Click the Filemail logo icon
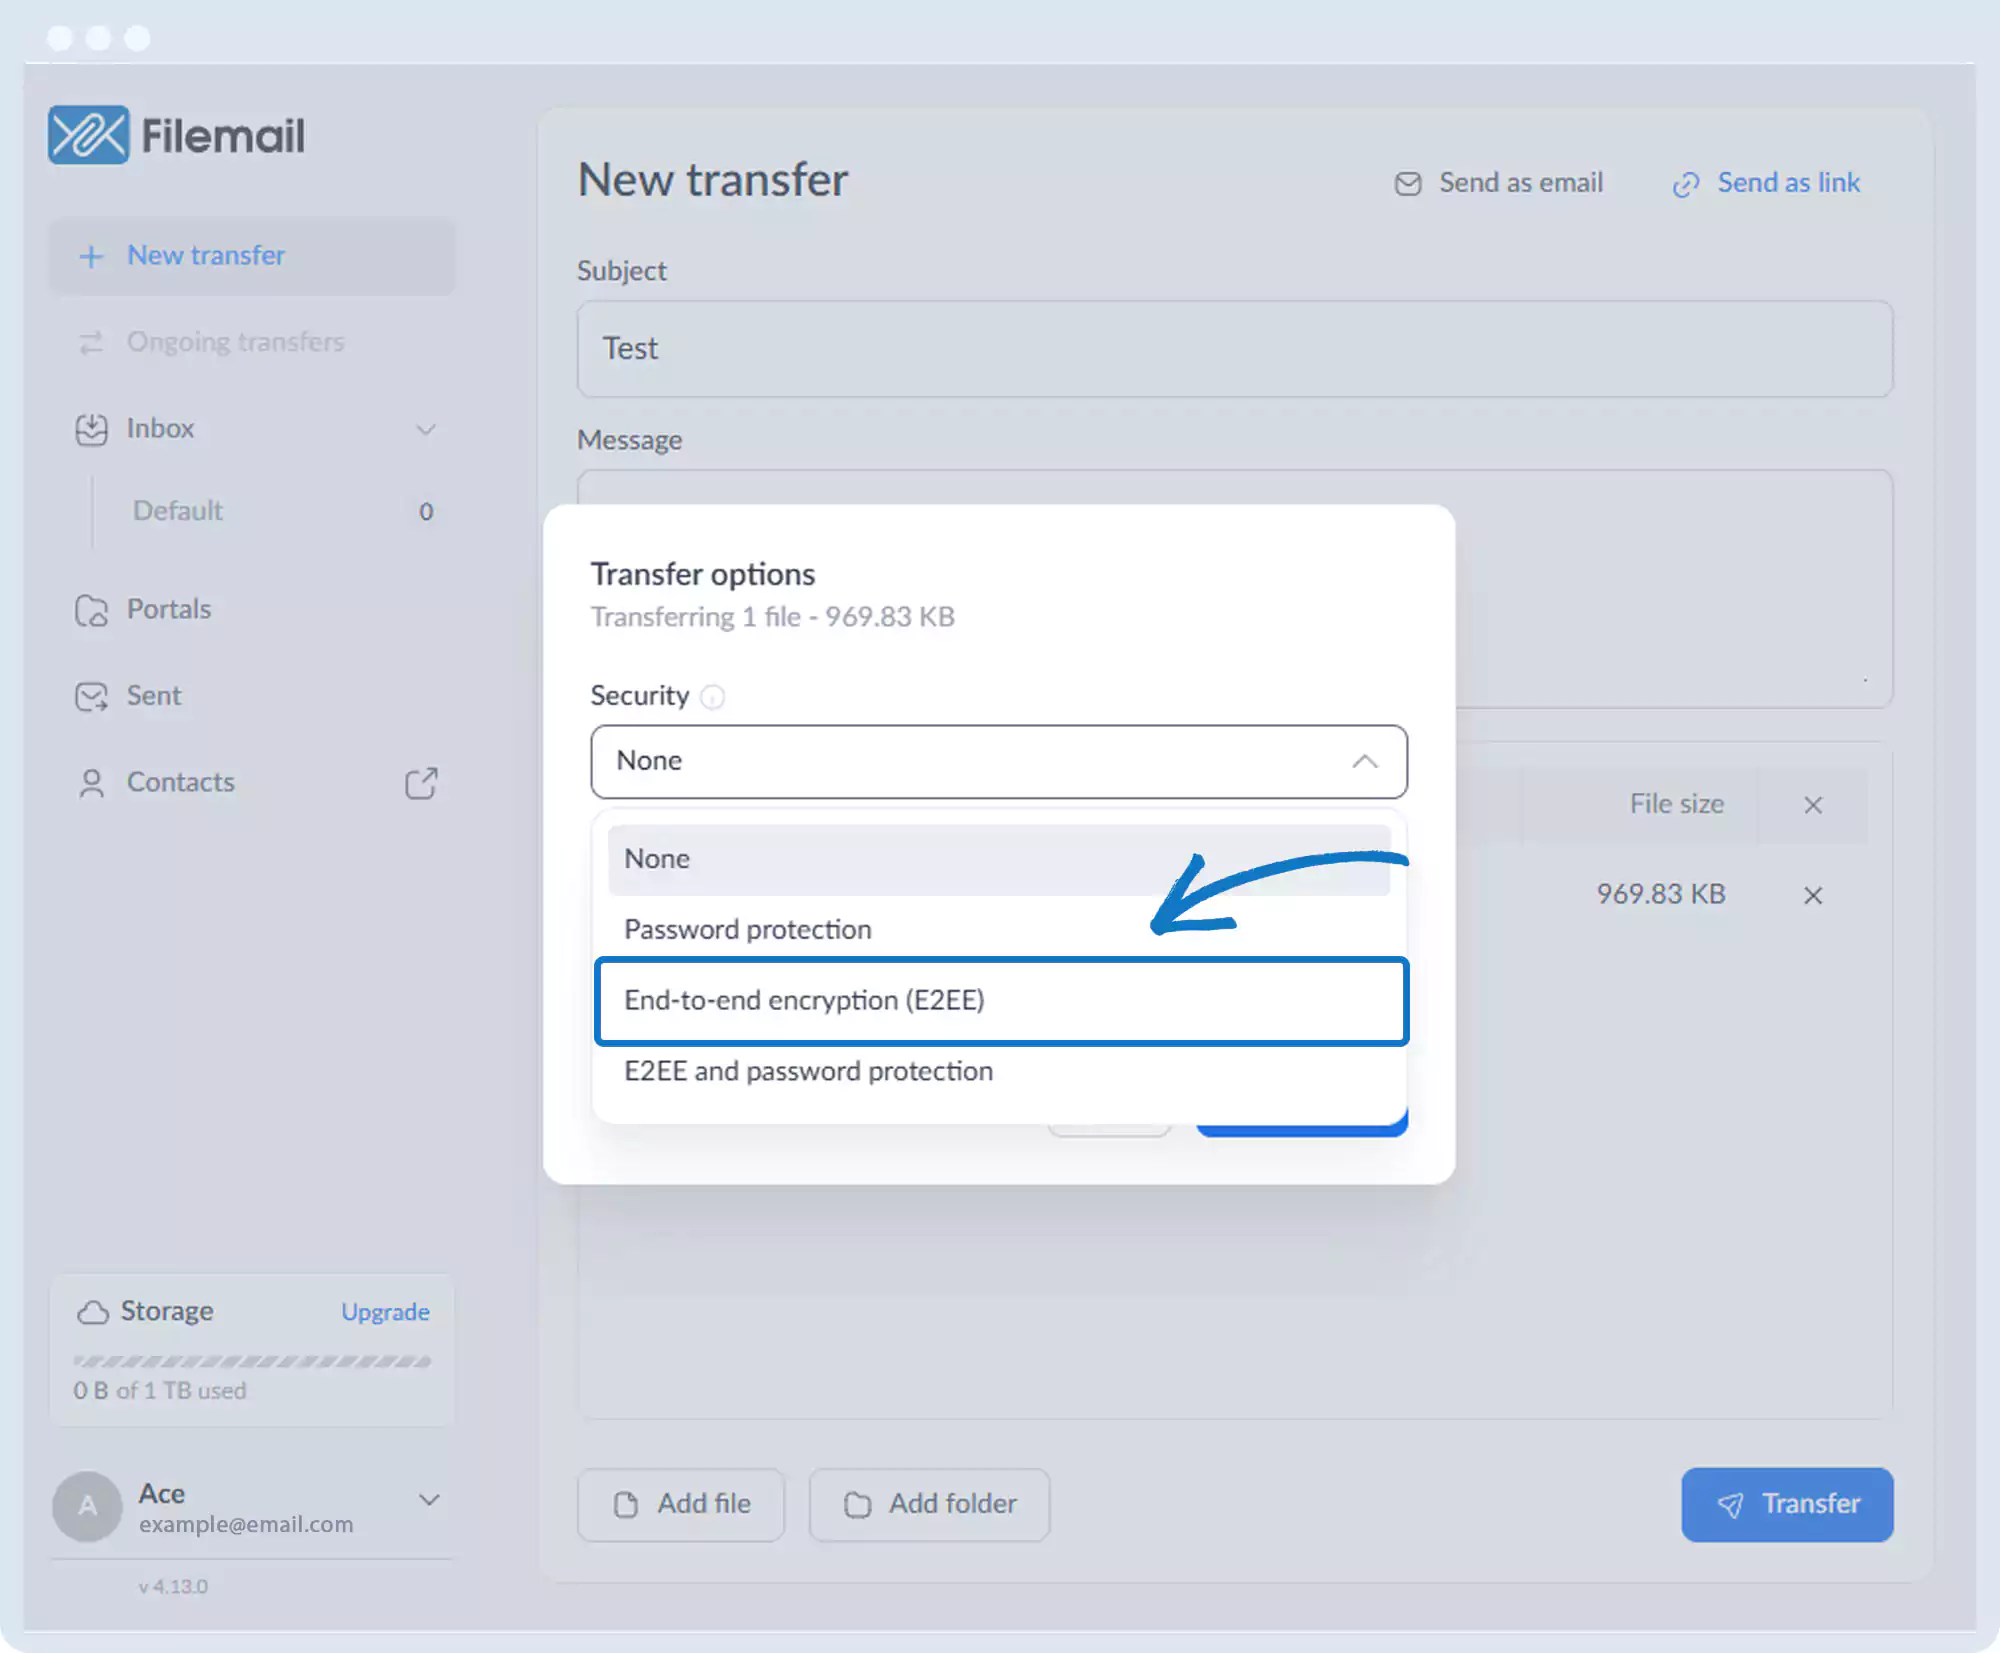The width and height of the screenshot is (2000, 1653). [x=88, y=135]
